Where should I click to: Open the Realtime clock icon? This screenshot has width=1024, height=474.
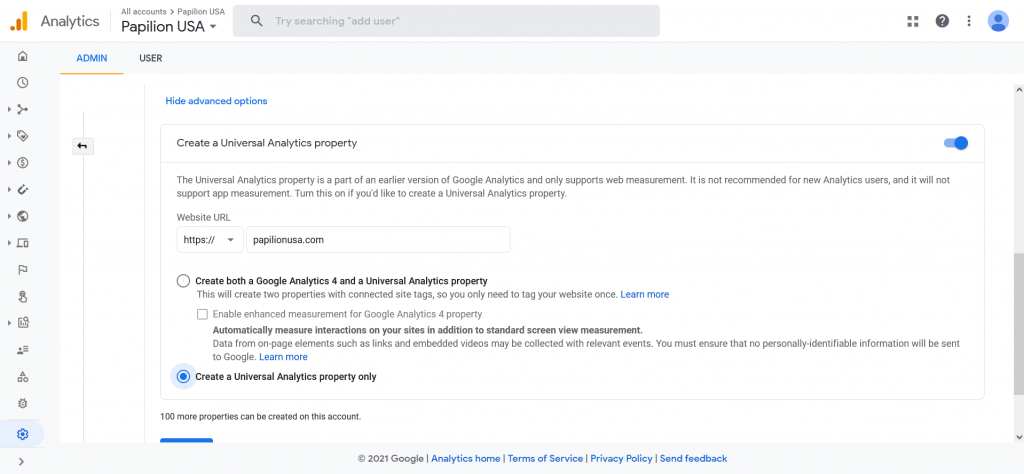(22, 82)
